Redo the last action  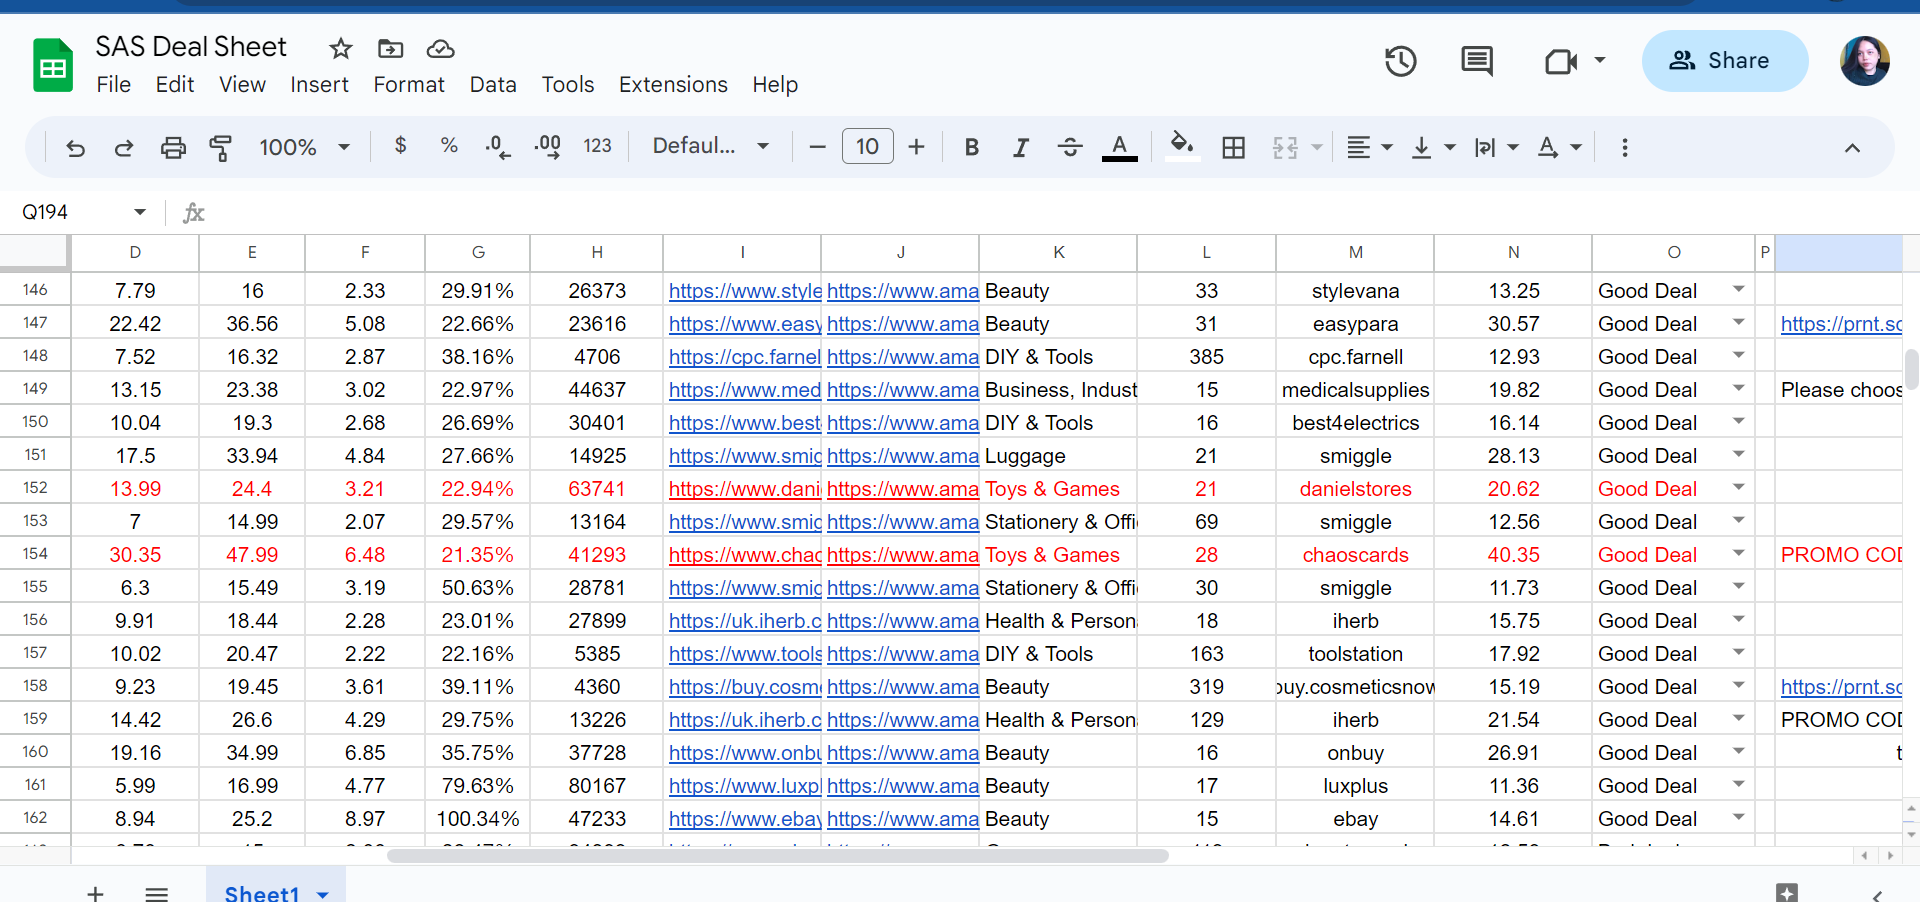(124, 148)
